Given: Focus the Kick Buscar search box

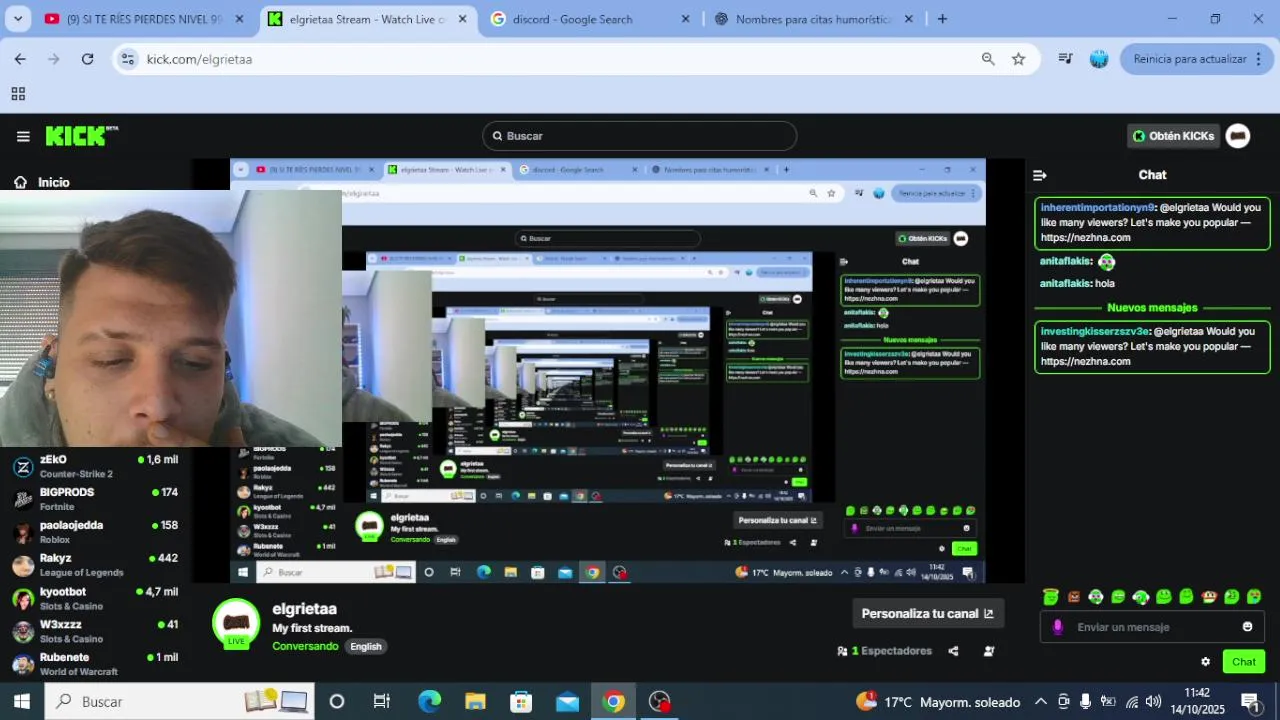Looking at the screenshot, I should [x=640, y=136].
